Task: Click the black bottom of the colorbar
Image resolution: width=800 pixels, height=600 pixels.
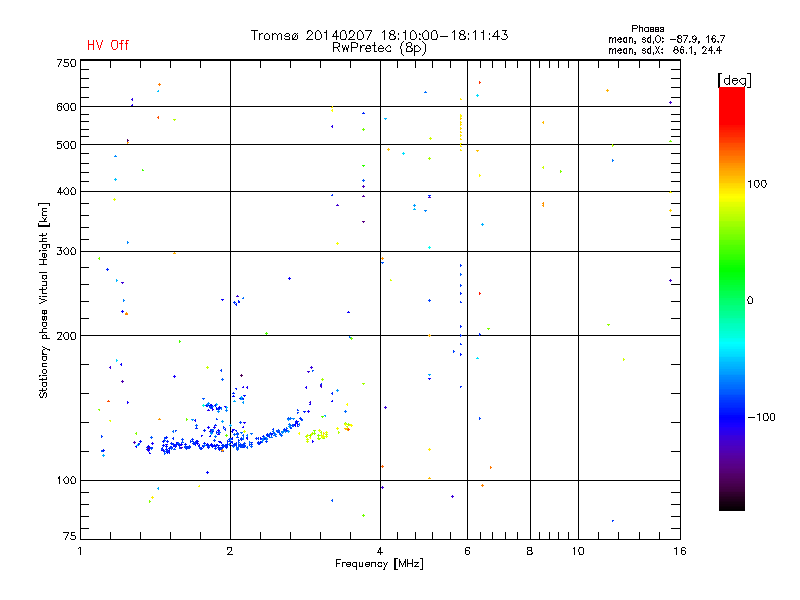Action: click(x=732, y=504)
